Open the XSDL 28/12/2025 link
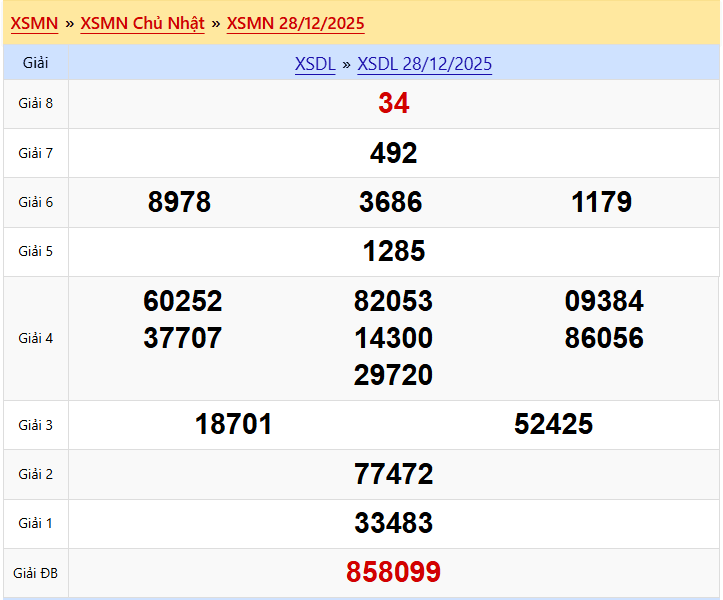 point(424,64)
